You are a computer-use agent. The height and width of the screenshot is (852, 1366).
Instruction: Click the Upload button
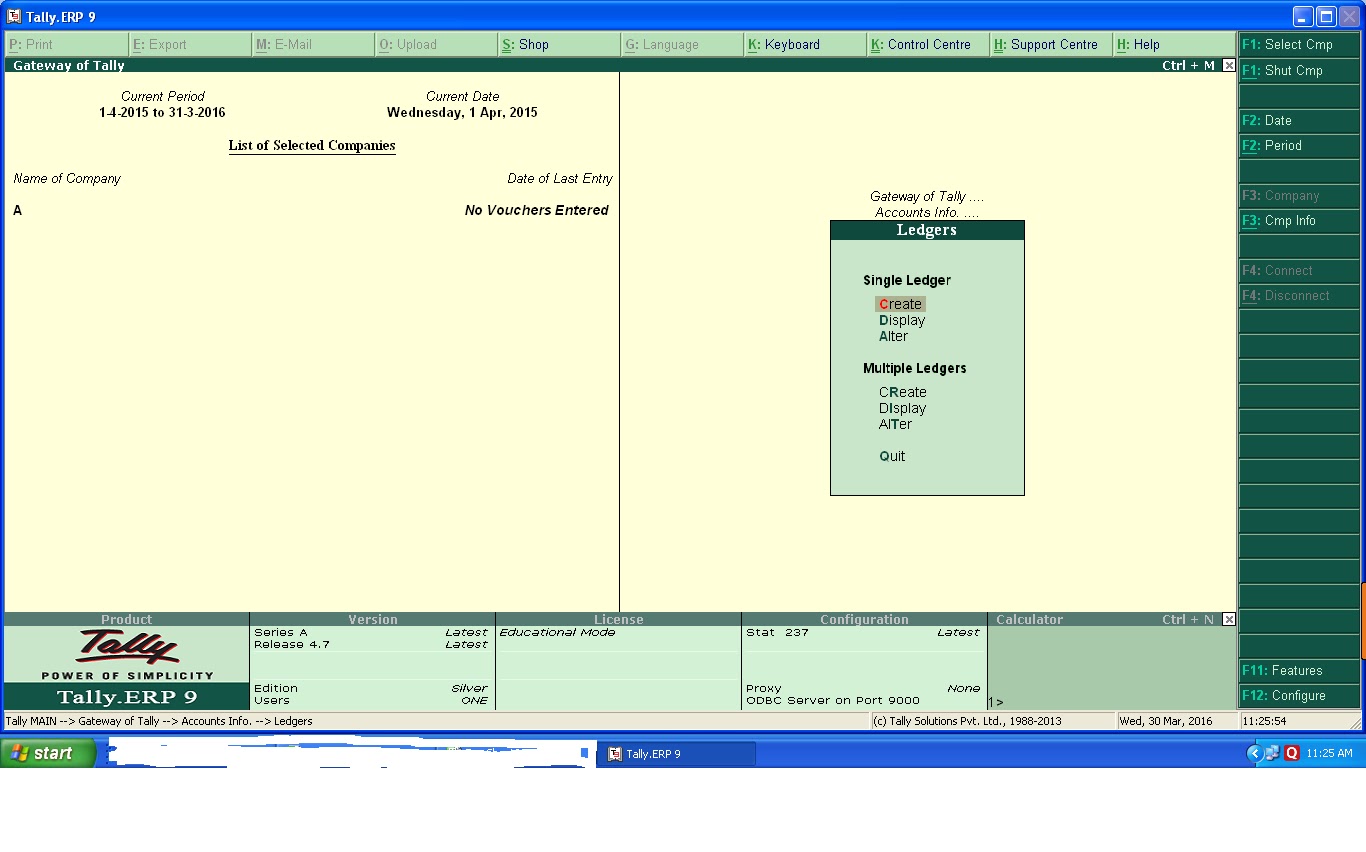tap(436, 44)
